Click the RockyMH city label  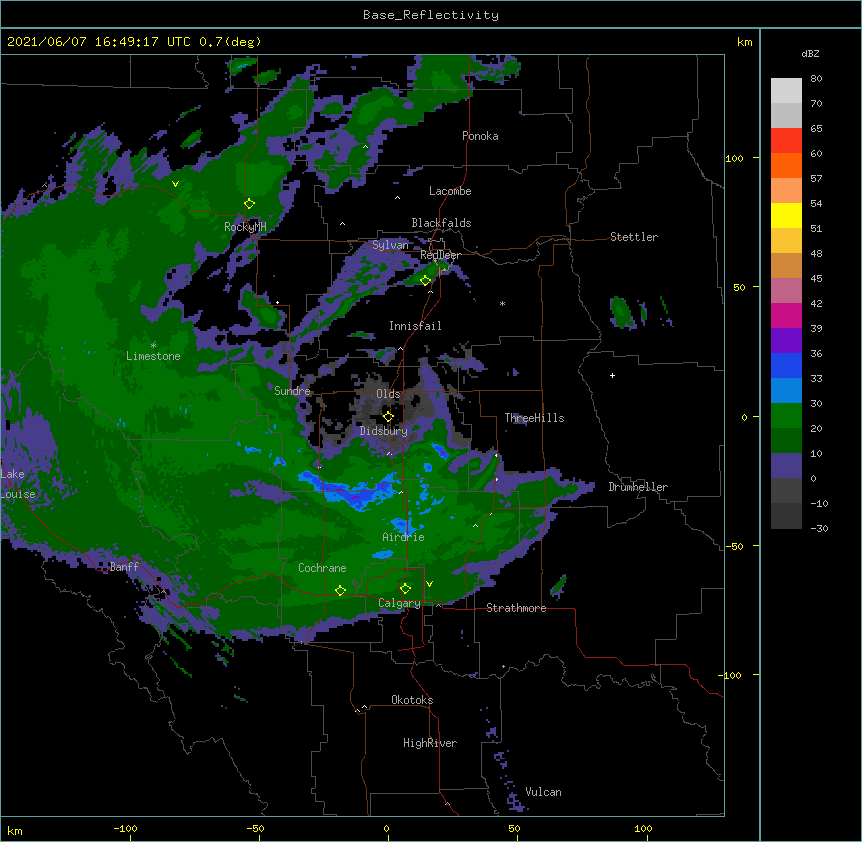pos(245,227)
